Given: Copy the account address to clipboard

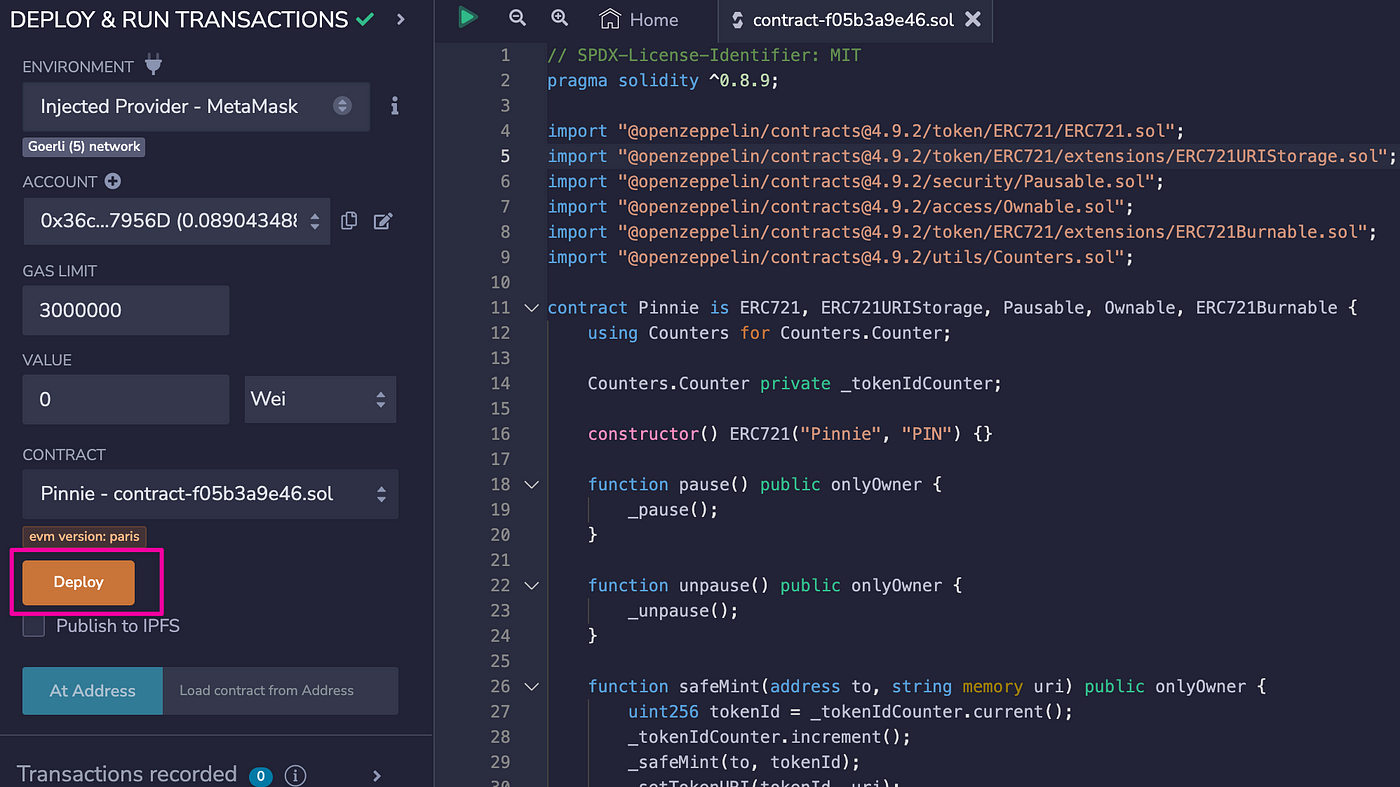Looking at the screenshot, I should 349,221.
